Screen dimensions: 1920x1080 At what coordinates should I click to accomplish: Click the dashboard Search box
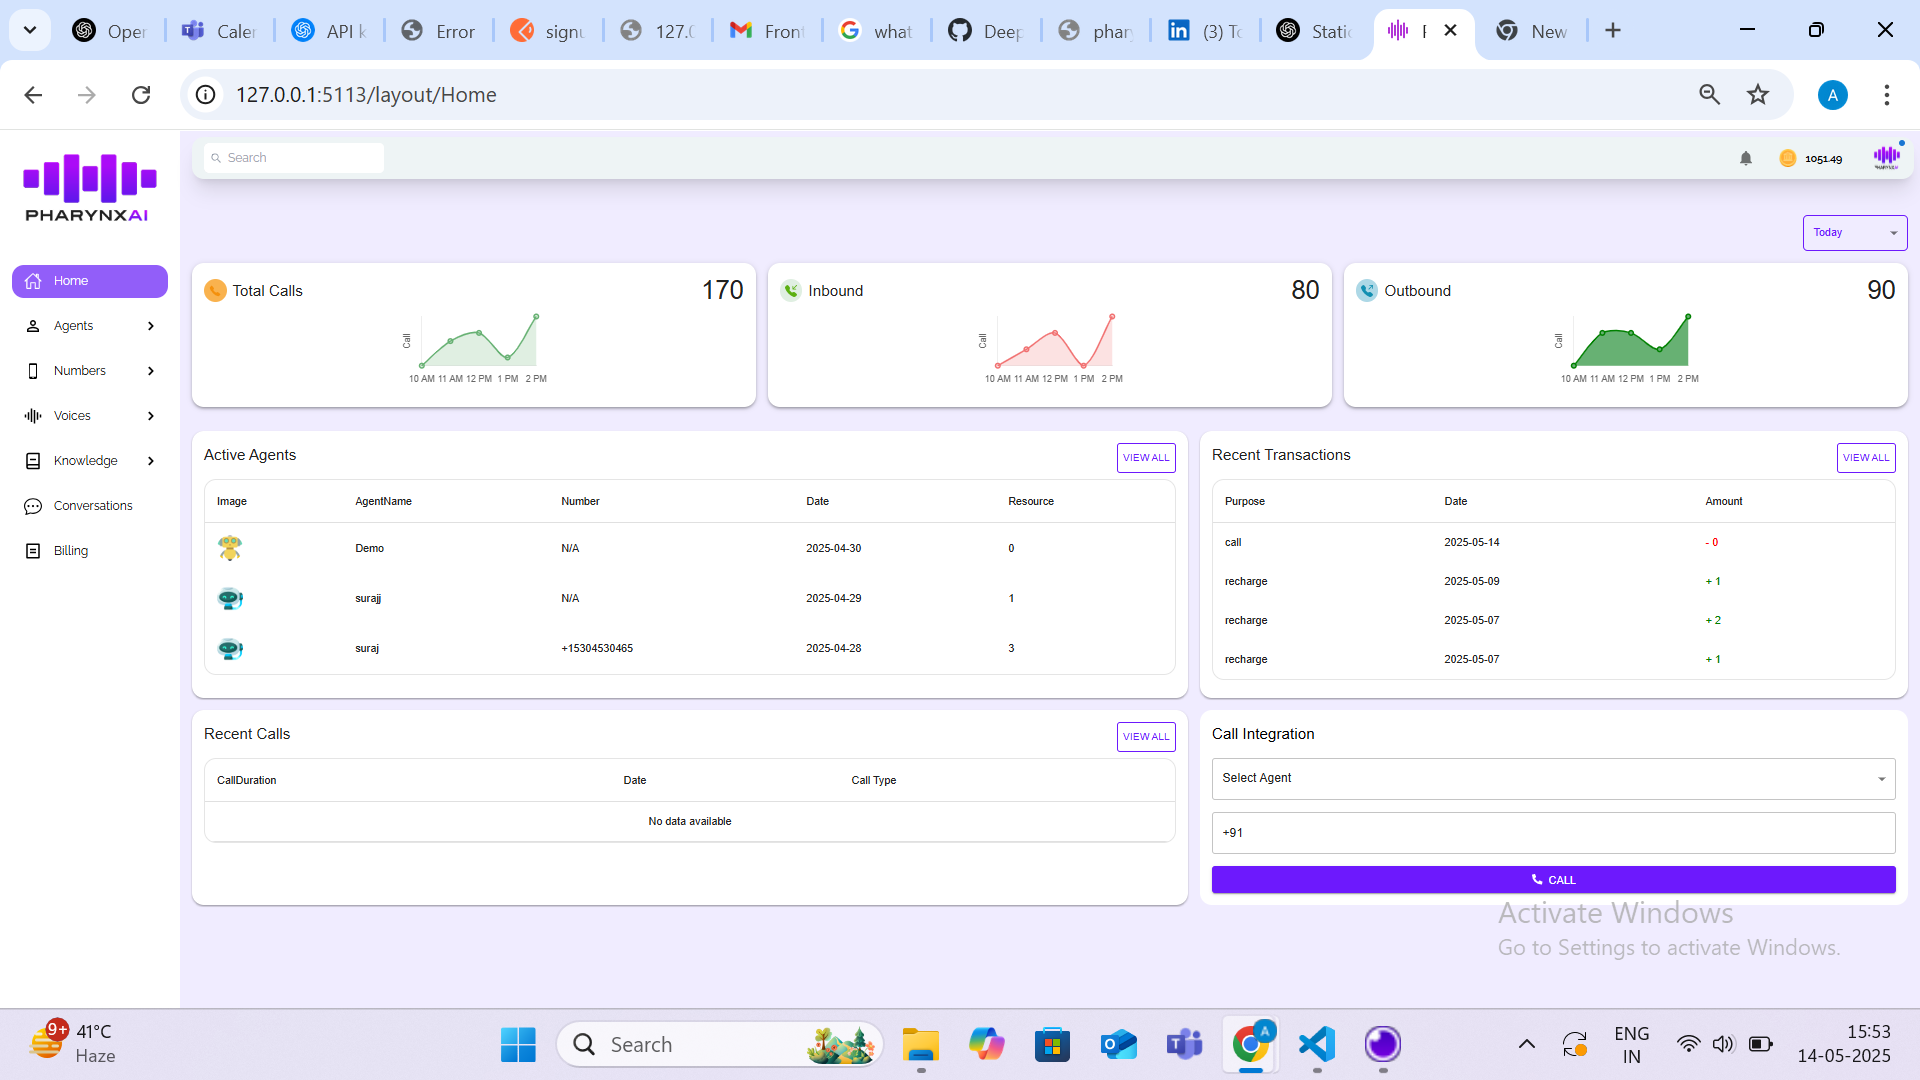(x=294, y=158)
